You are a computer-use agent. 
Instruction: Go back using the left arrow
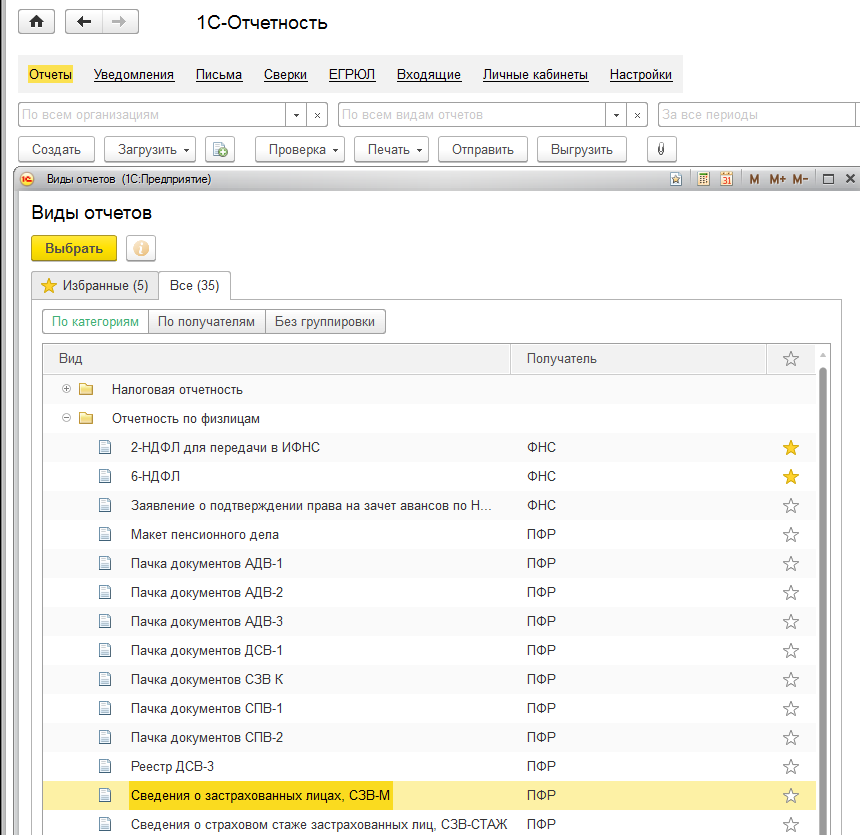point(84,22)
